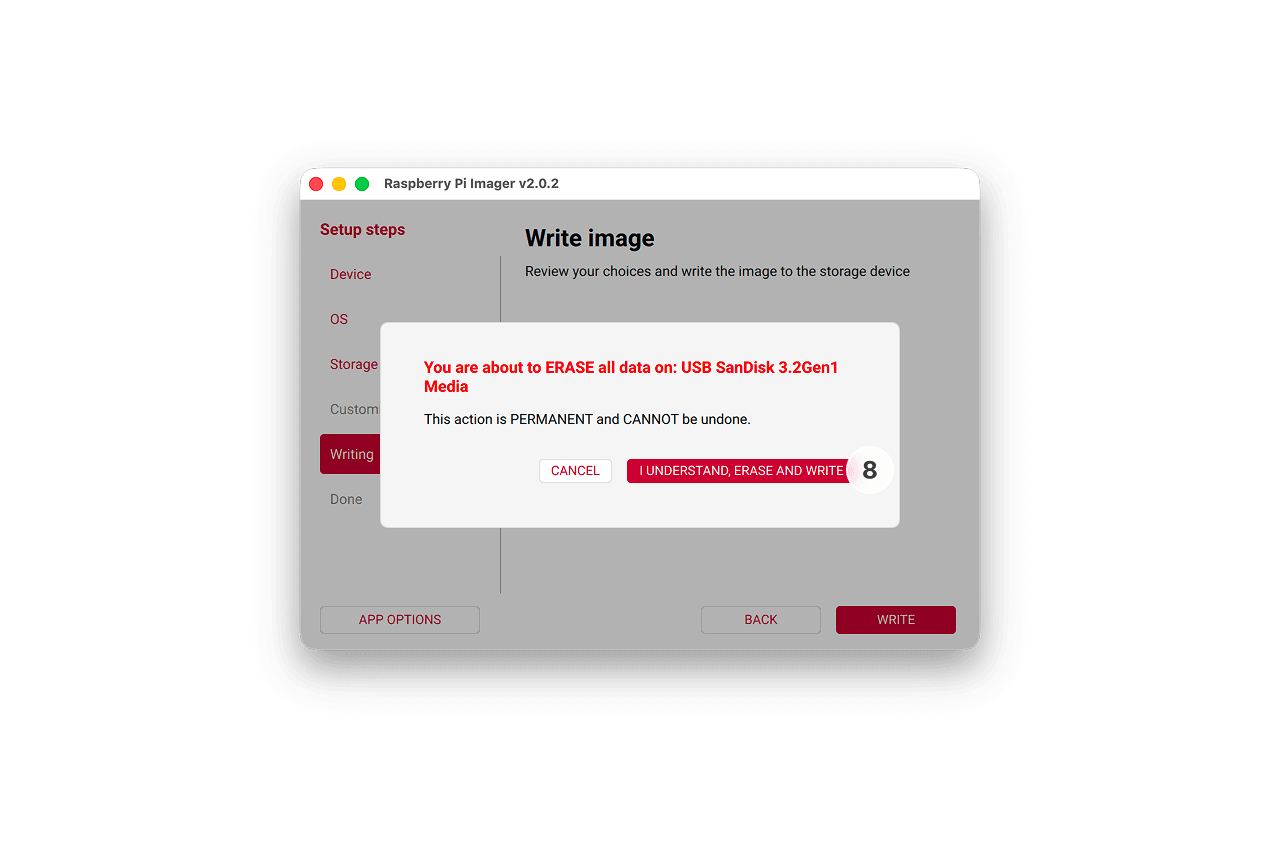Jump to the Done step

point(346,499)
